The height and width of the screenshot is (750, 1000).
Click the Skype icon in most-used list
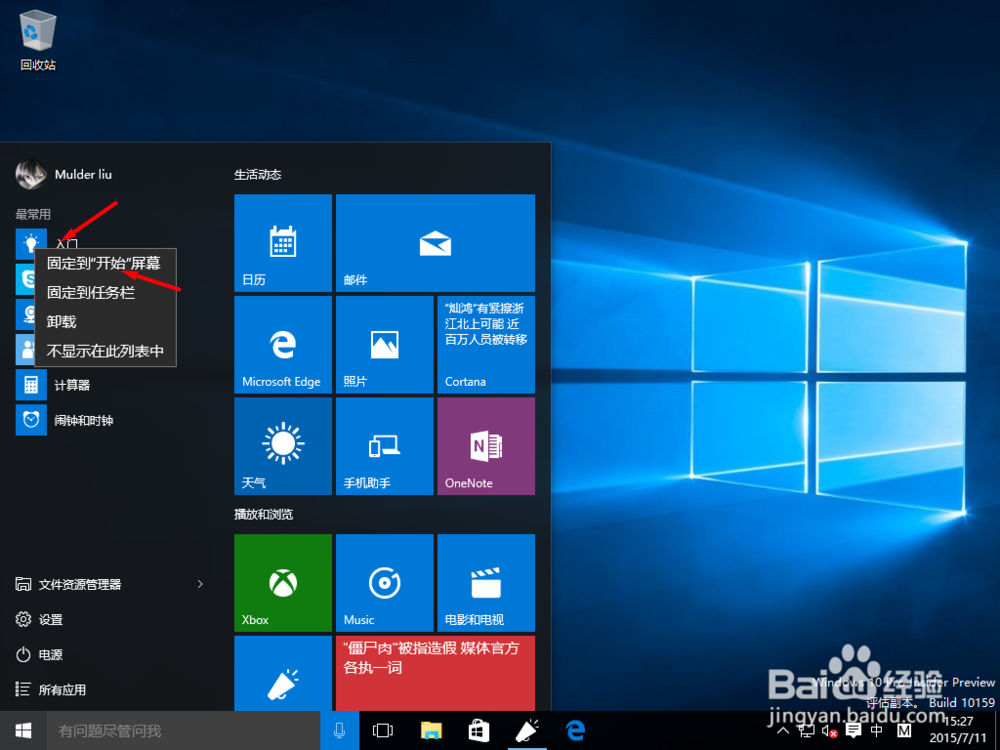(25, 279)
